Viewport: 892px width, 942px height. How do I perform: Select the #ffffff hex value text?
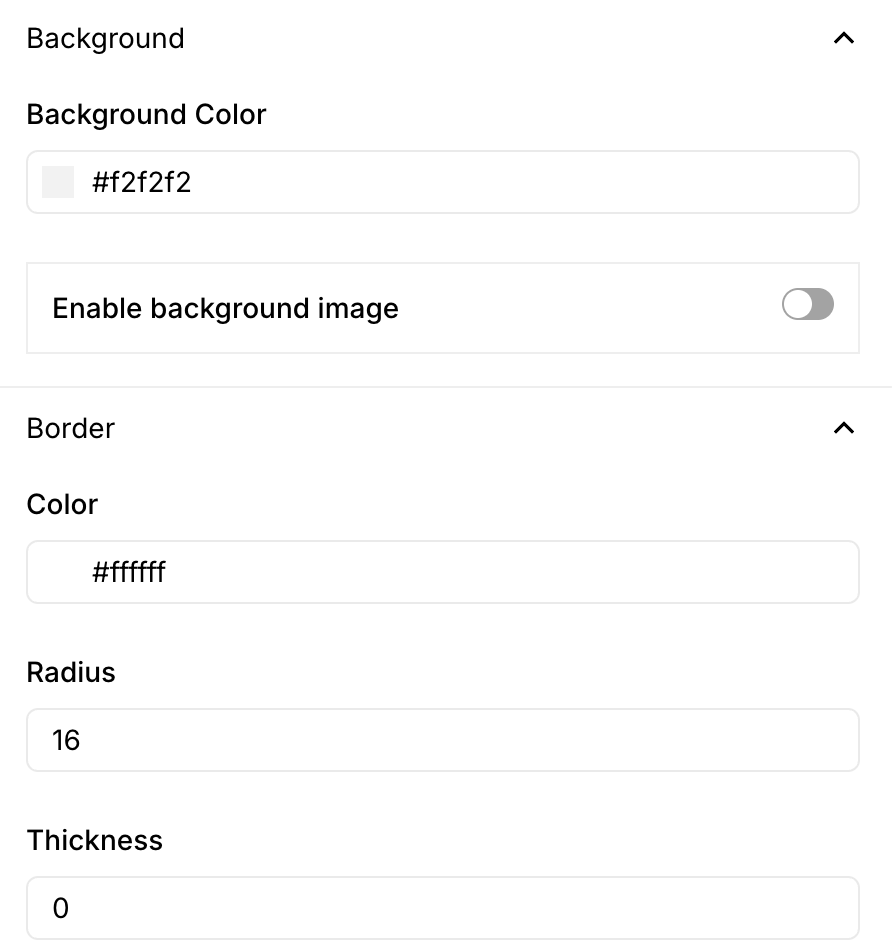coord(129,572)
